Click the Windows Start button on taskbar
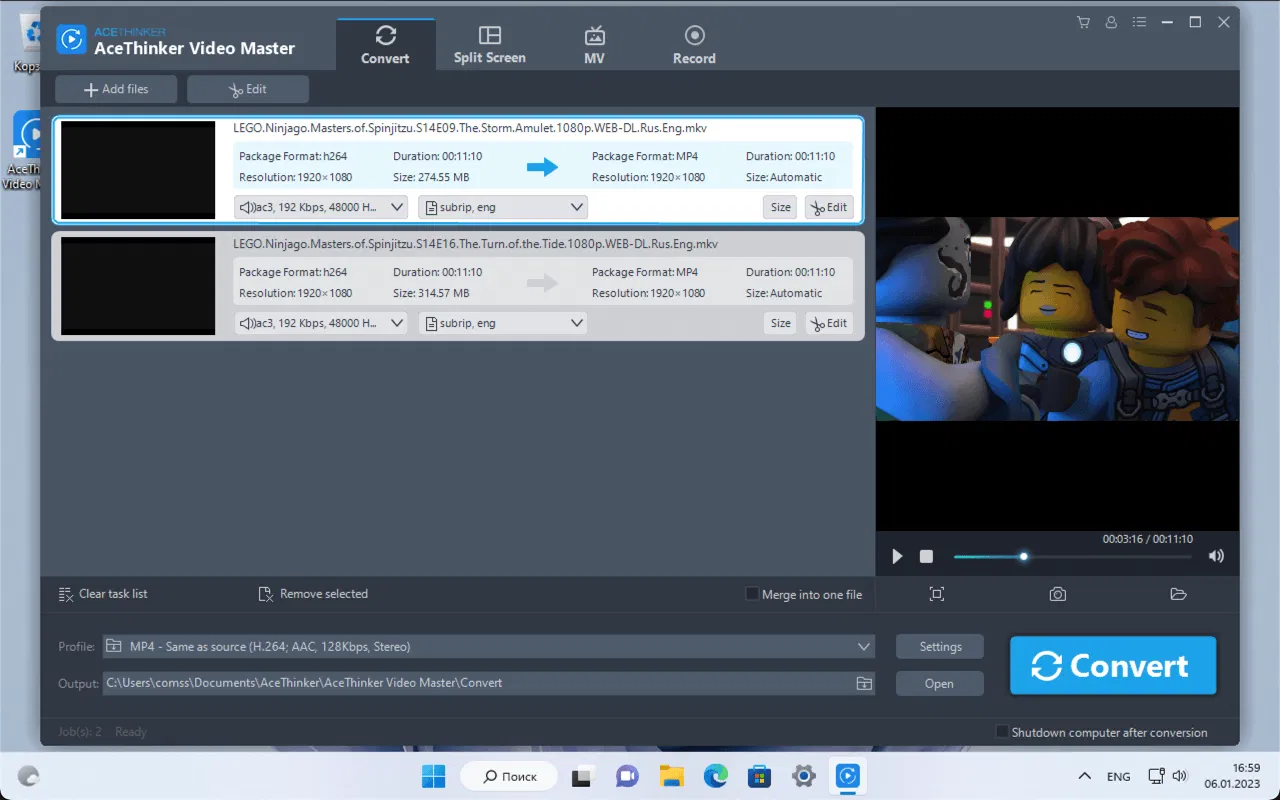Screen dimensions: 1280x800 tap(434, 776)
